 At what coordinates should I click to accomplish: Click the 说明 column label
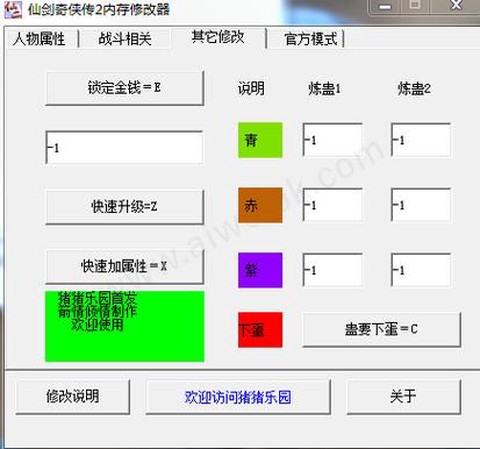[x=251, y=89]
